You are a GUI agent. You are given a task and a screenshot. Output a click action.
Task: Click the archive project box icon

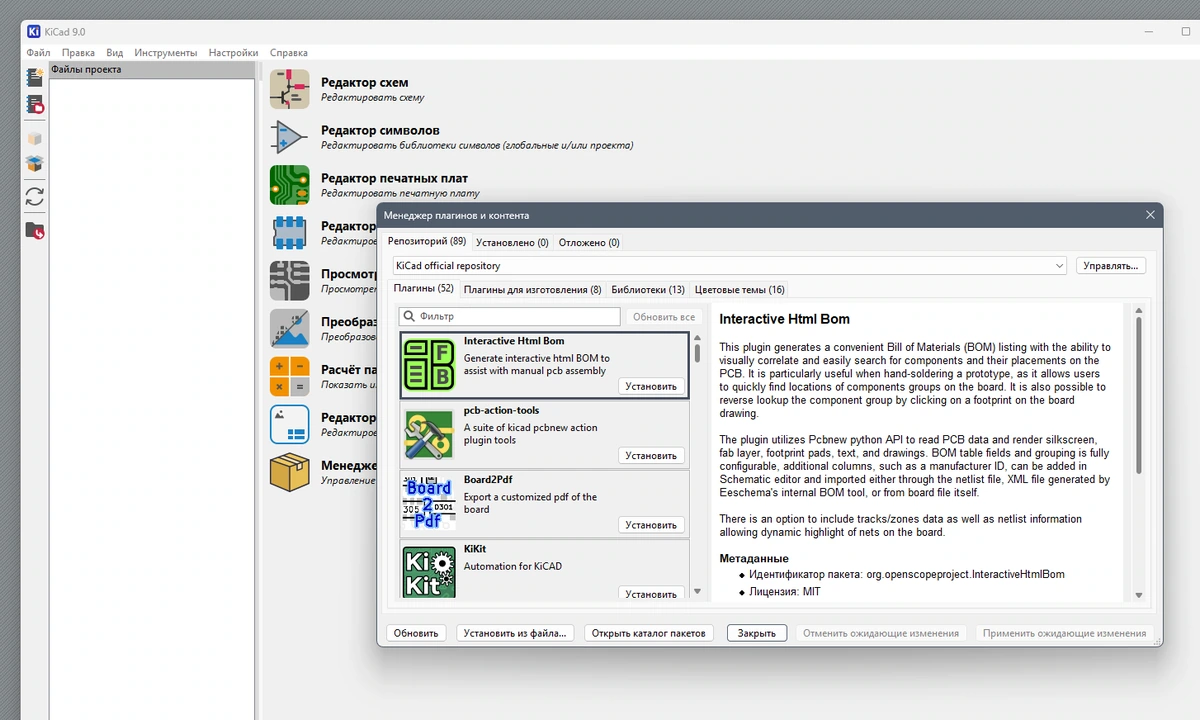point(35,138)
